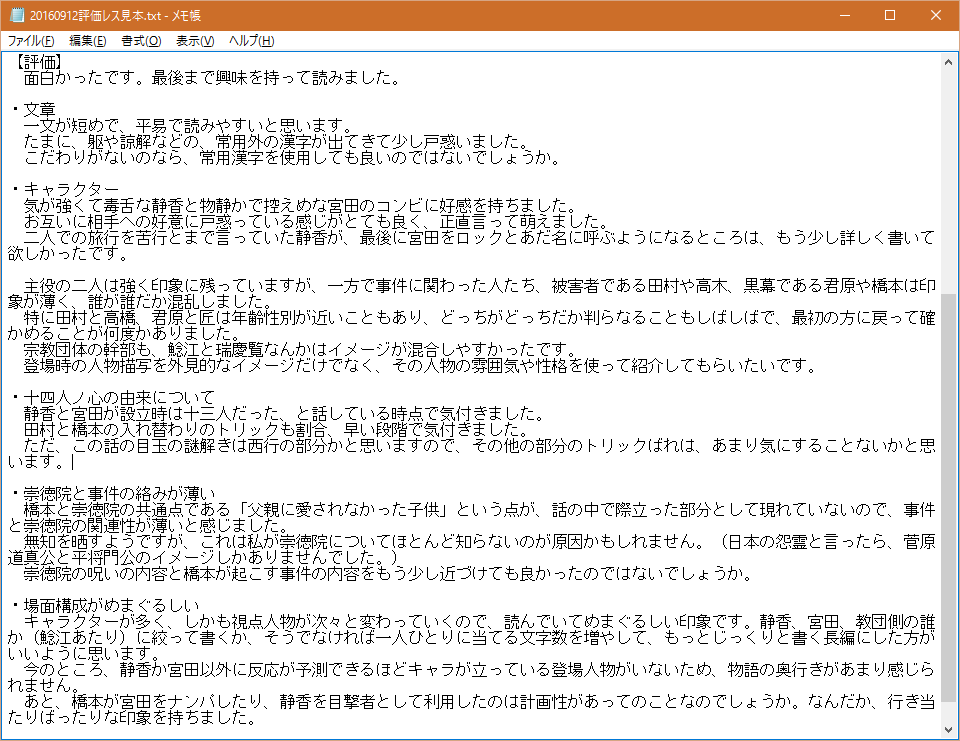This screenshot has width=960, height=741.
Task: Minimize the Notepad window
Action: coord(845,15)
